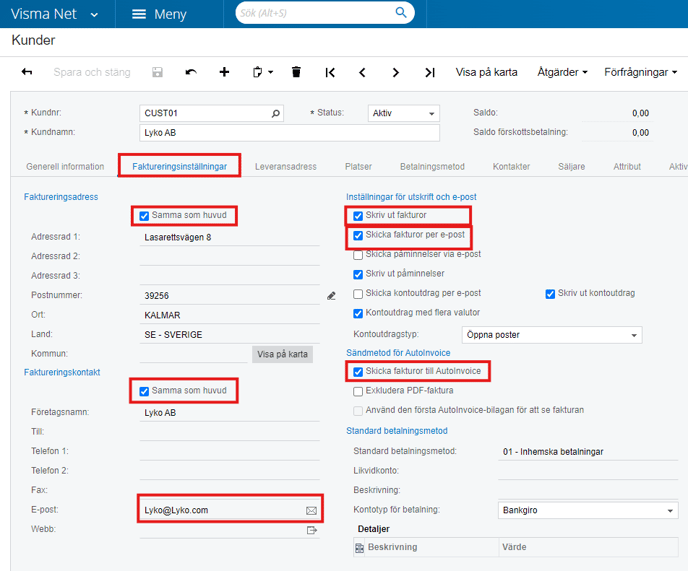Click in the Sök search field
The image size is (688, 571).
tap(316, 13)
